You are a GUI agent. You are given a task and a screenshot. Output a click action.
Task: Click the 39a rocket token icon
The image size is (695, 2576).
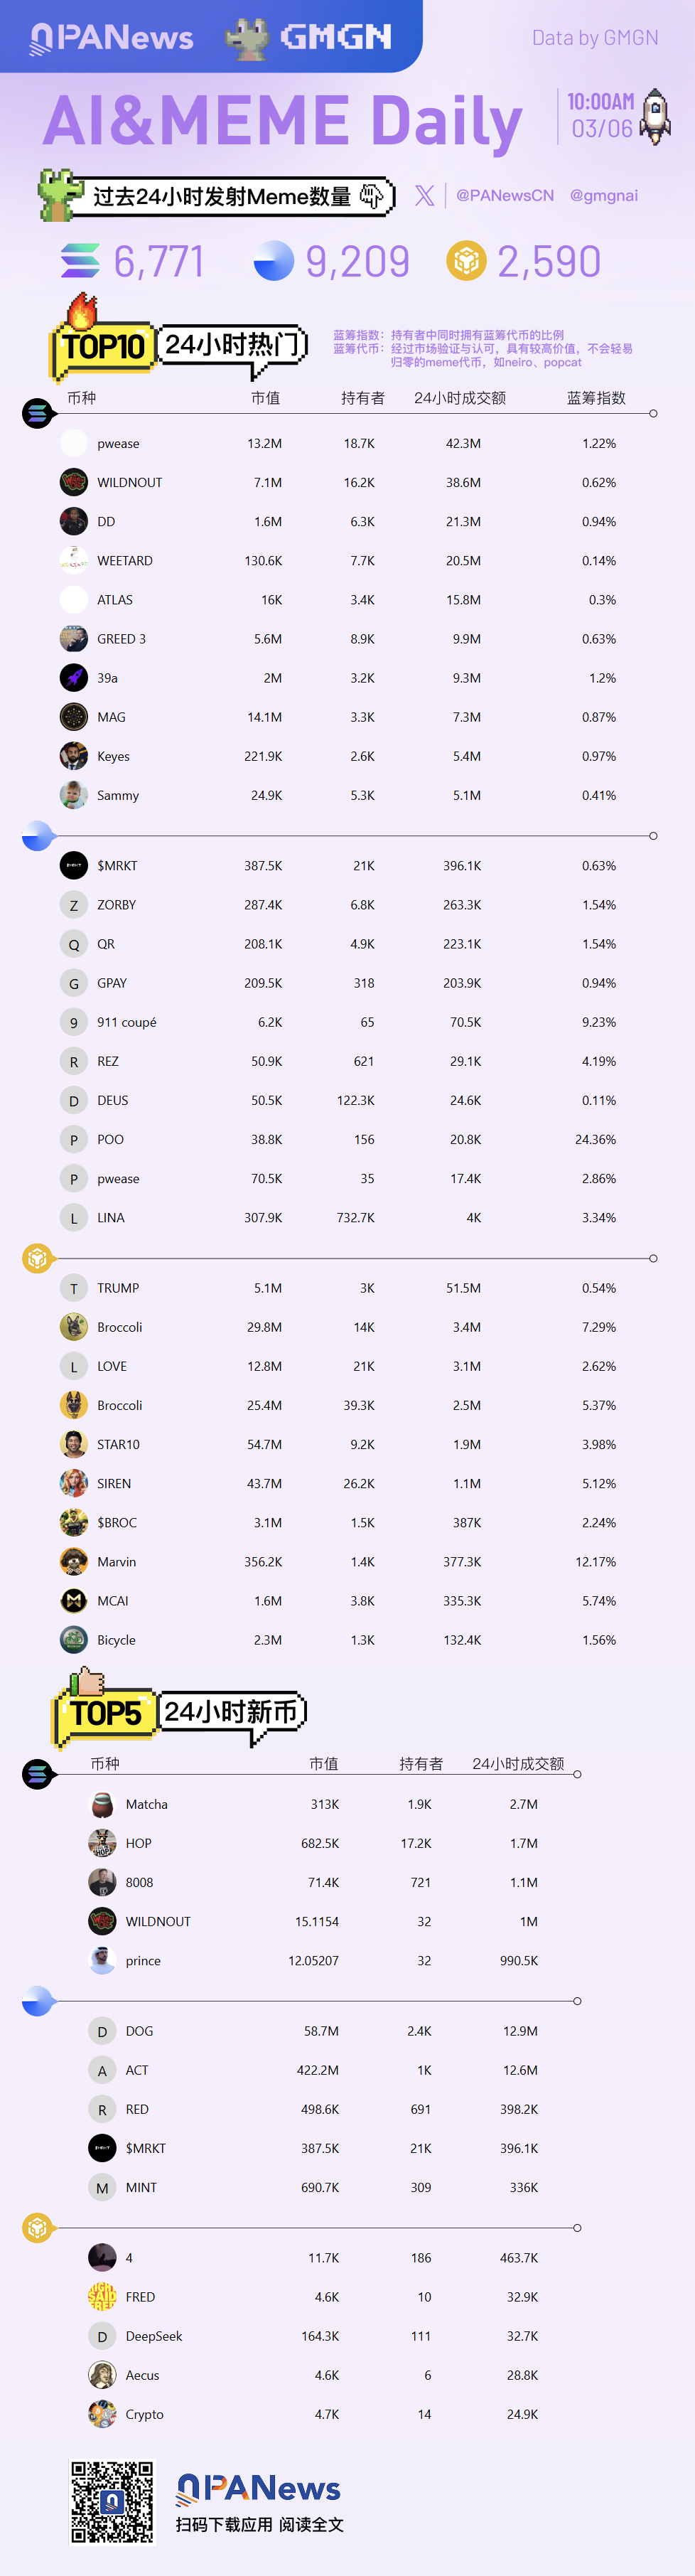74,678
